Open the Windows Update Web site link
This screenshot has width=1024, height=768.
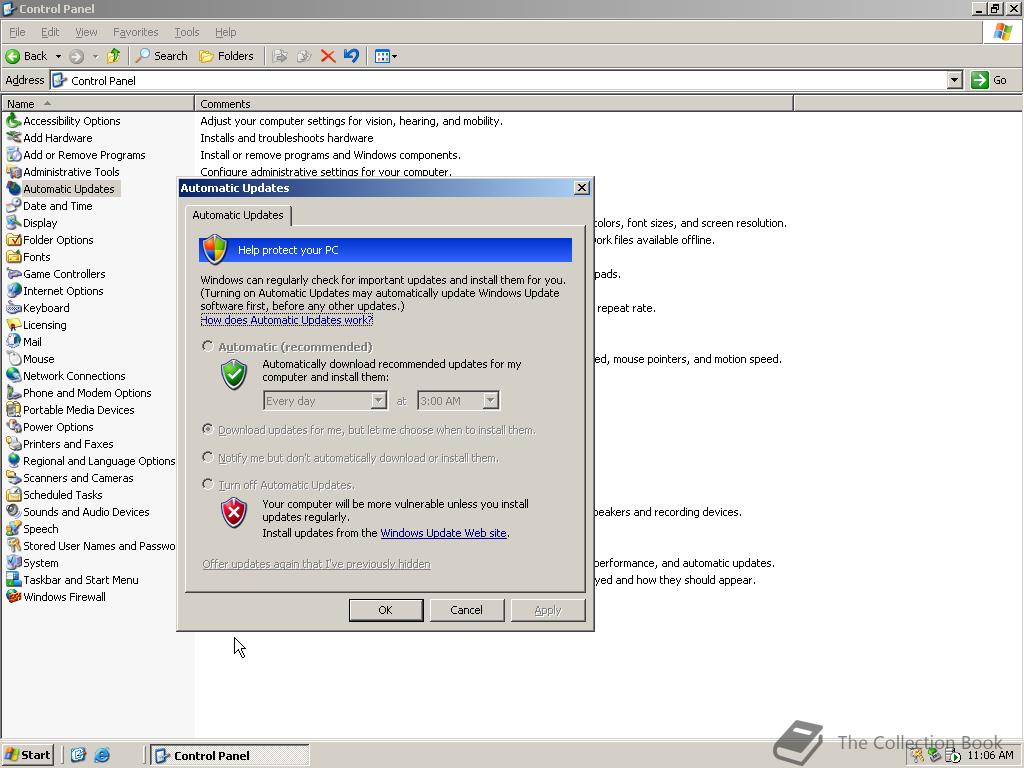[443, 533]
